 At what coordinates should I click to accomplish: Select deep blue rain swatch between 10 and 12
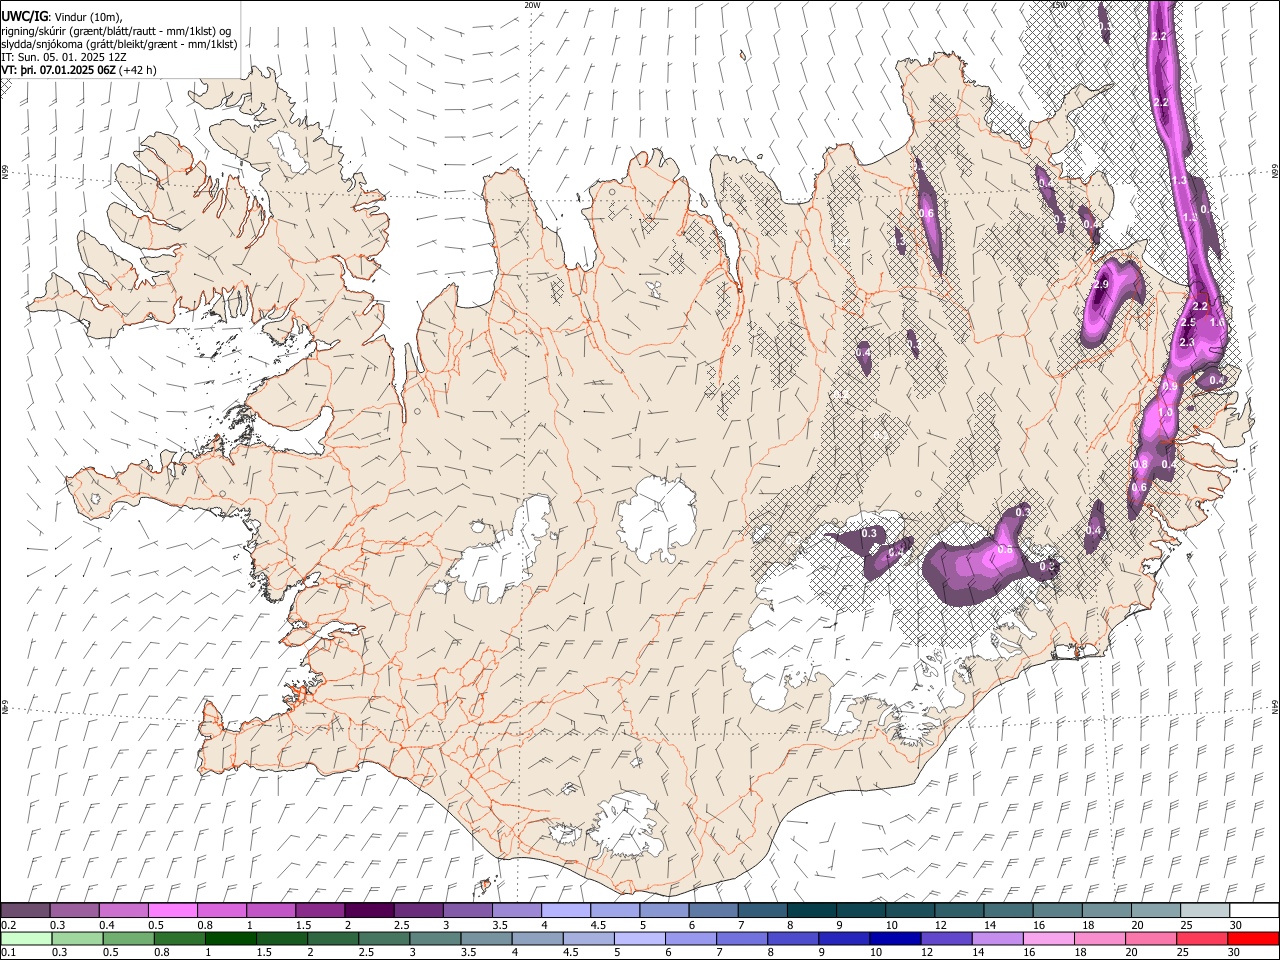coord(895,939)
